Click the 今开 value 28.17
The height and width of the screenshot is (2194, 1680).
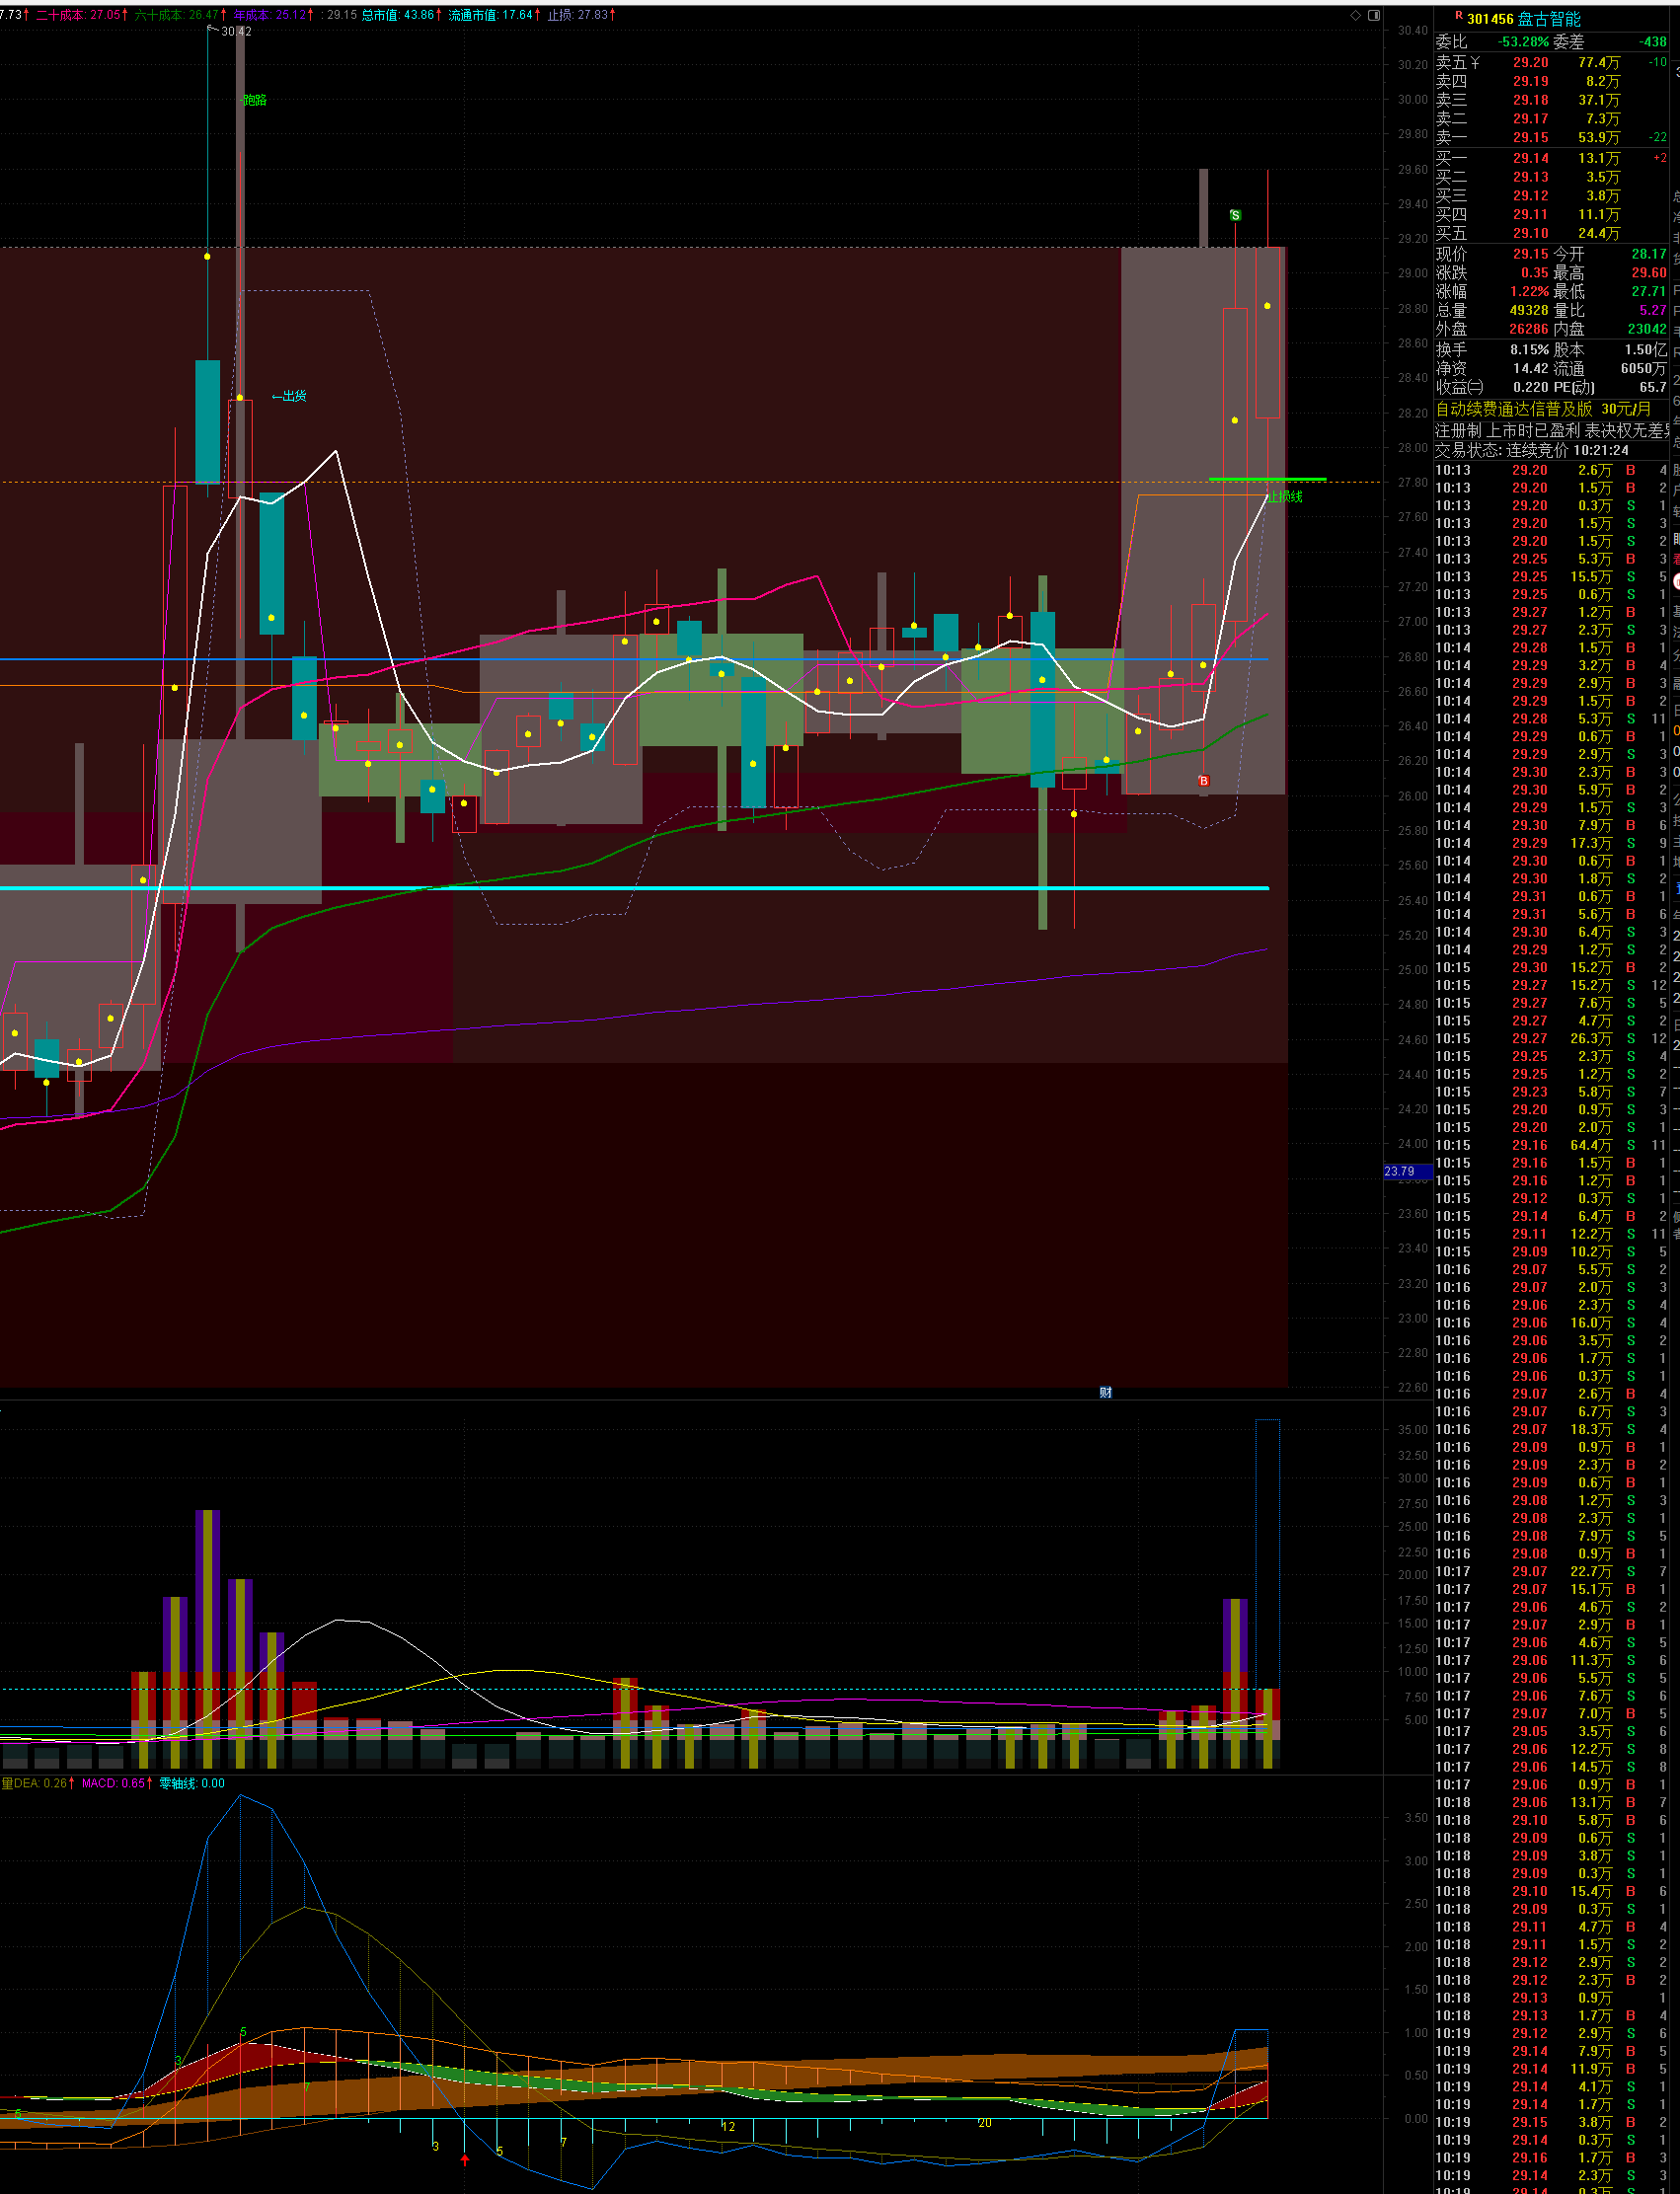[x=1649, y=254]
